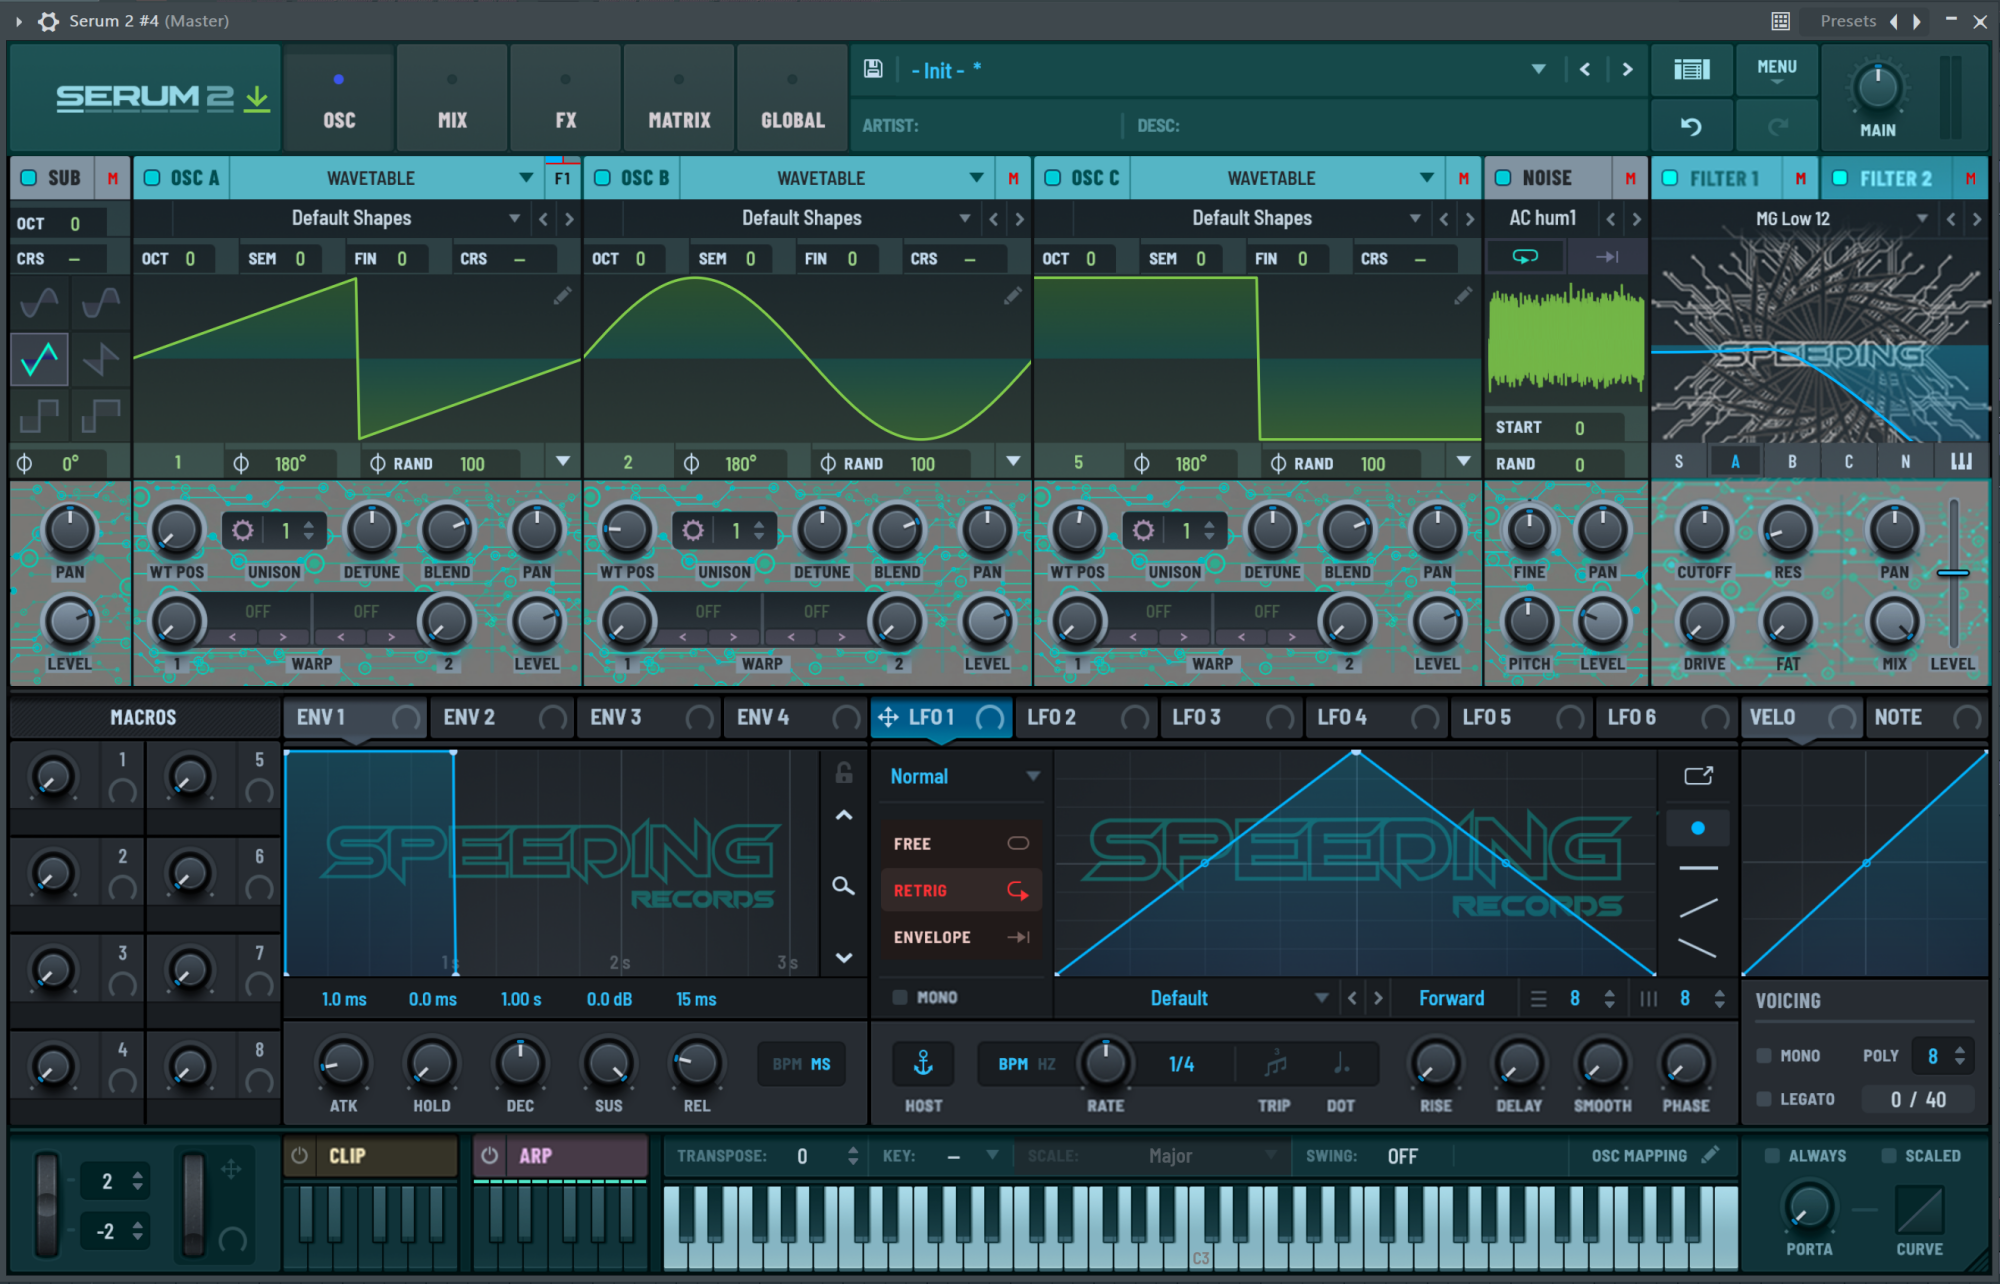Click the MENU button
This screenshot has width=2000, height=1284.
click(1776, 69)
